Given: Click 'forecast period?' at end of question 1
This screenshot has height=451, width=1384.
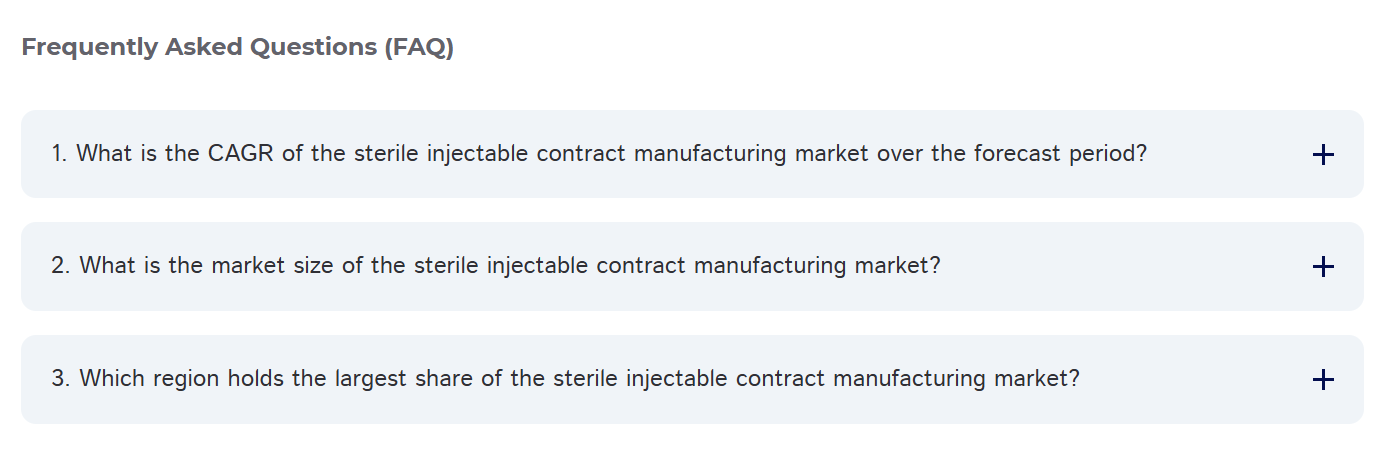Looking at the screenshot, I should (x=1060, y=154).
